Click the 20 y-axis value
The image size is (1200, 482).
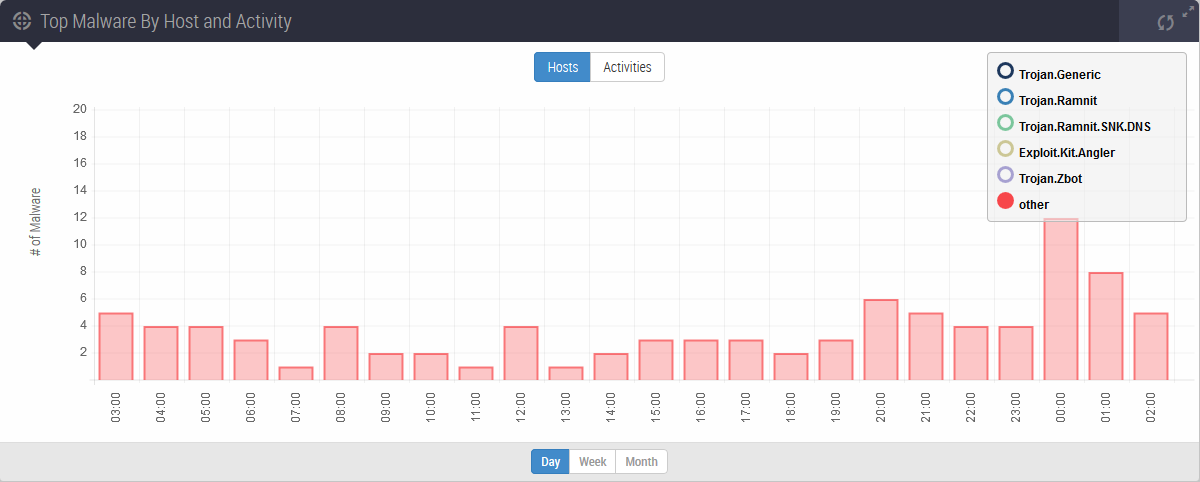coord(81,109)
